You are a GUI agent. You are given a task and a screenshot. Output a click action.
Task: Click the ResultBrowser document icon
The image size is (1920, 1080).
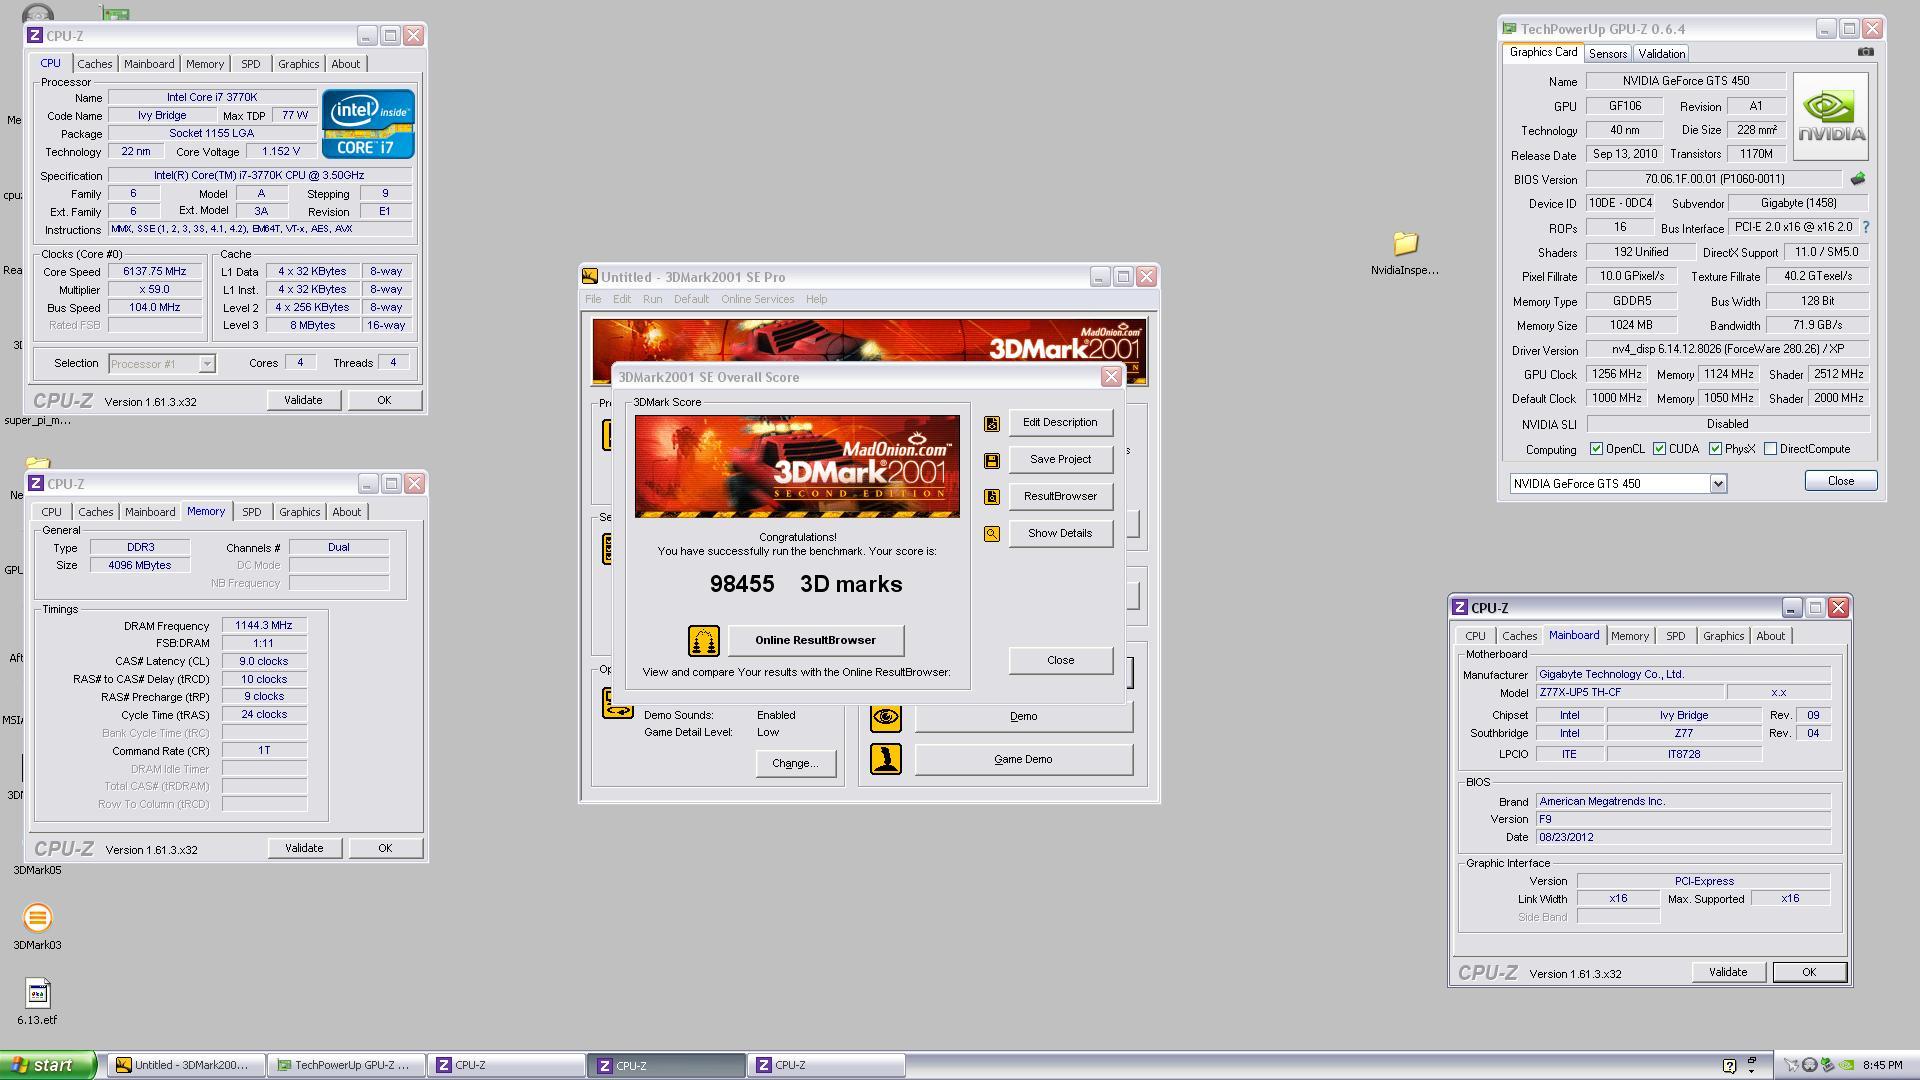(991, 497)
